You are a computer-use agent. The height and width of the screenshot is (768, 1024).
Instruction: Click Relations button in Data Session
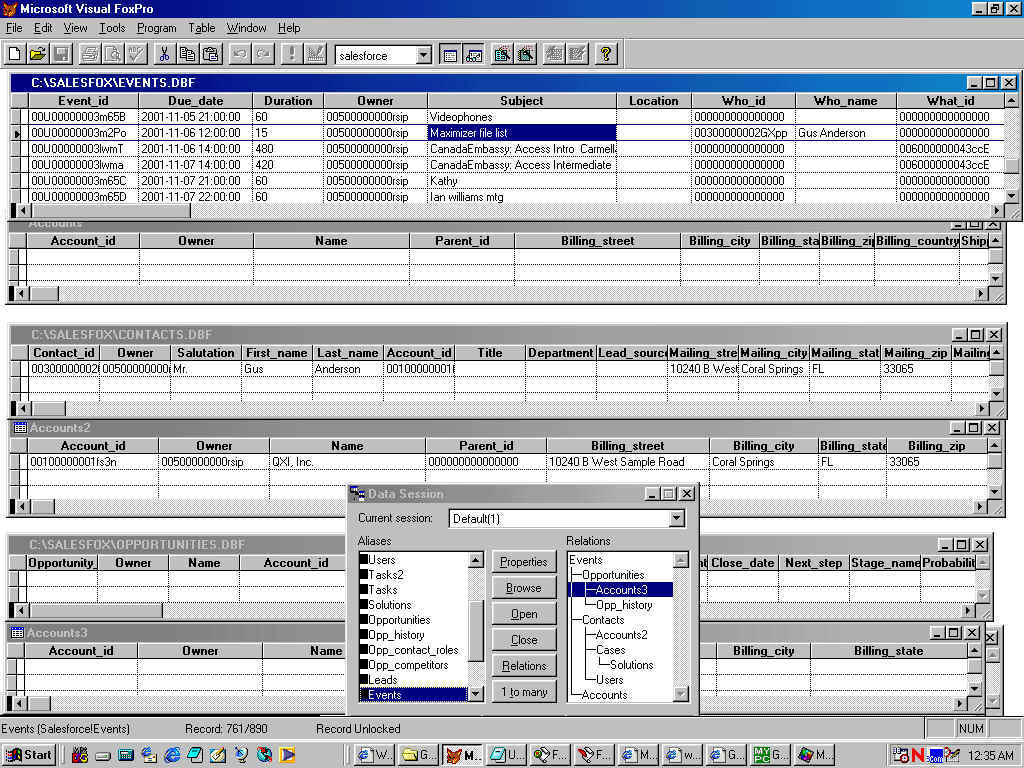[x=524, y=666]
